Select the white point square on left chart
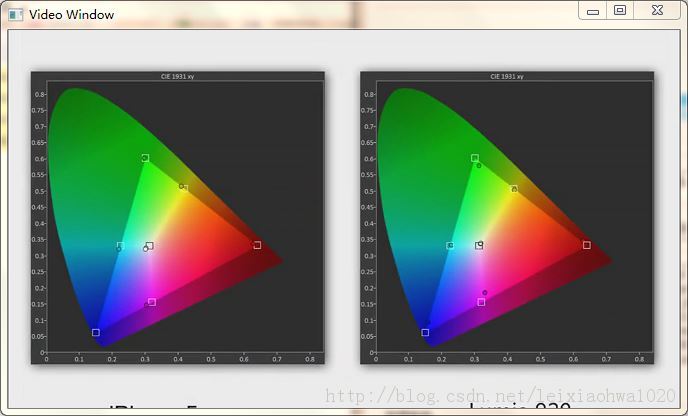Viewport: 688px width, 416px height. coord(150,245)
